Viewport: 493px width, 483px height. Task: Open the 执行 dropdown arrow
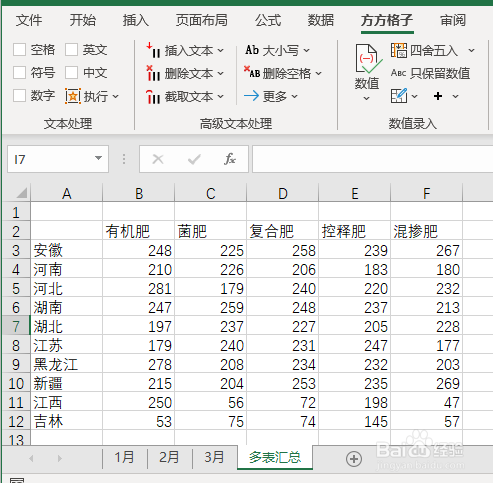coord(116,97)
